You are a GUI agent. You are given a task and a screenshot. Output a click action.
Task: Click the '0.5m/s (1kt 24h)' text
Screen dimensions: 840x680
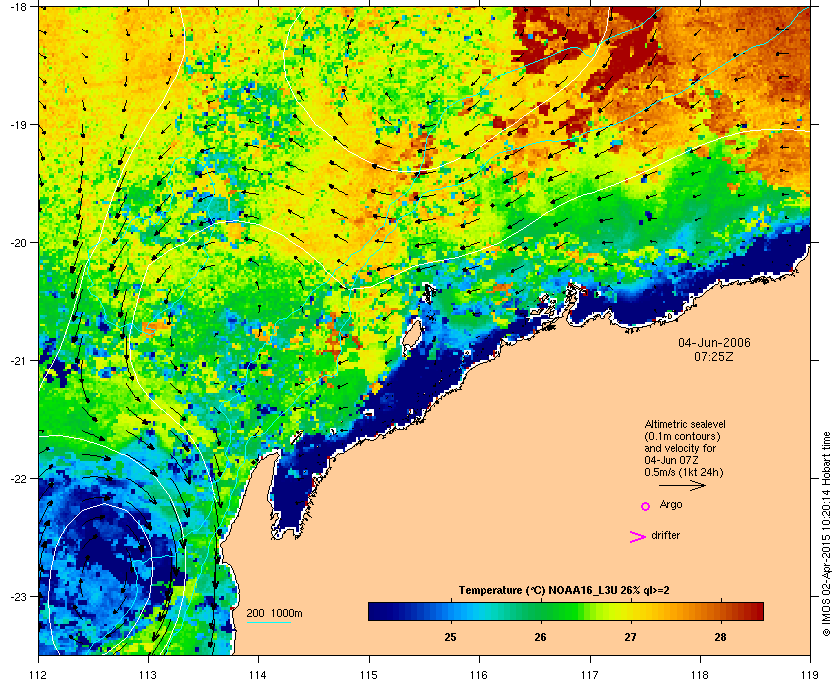coord(684,473)
